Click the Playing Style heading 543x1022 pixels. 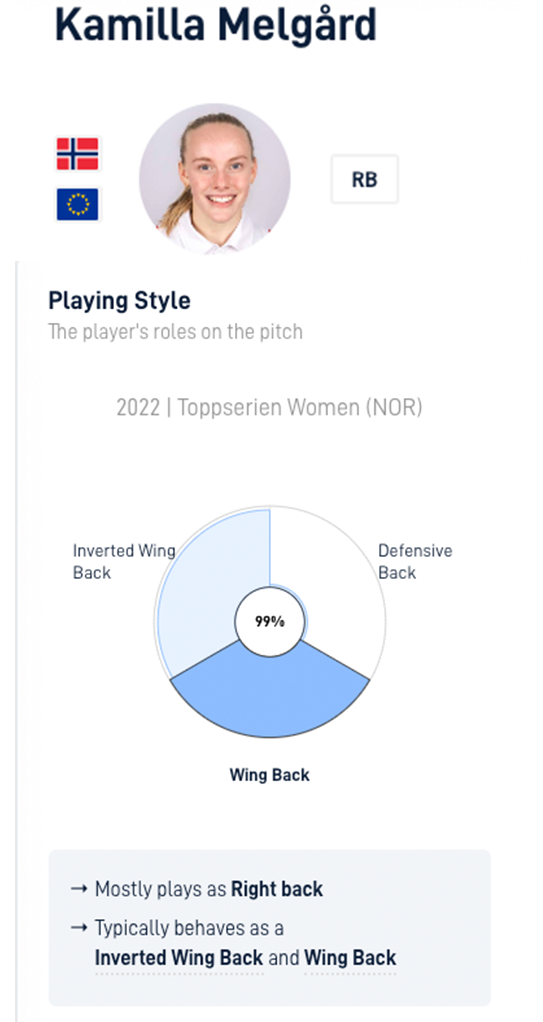click(119, 301)
